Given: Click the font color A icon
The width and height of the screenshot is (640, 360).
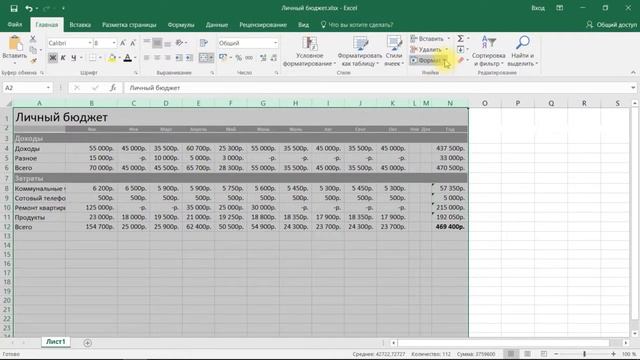Looking at the screenshot, I should (127, 58).
